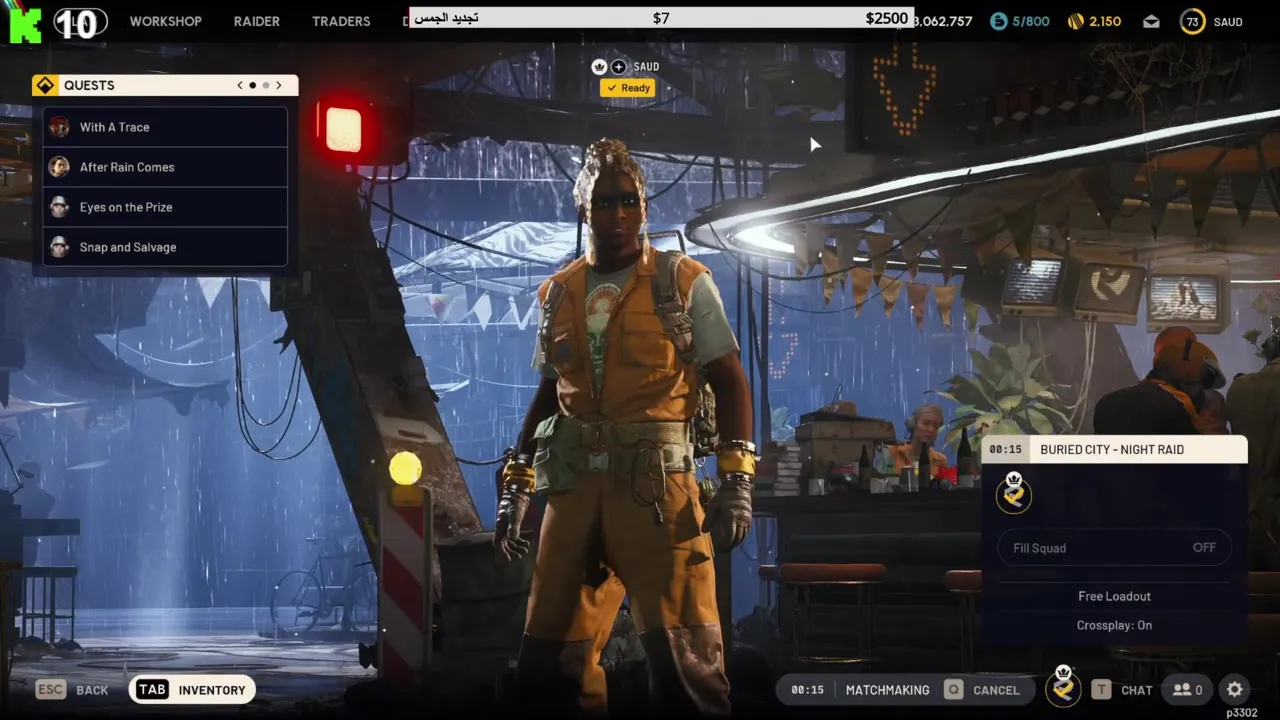
Task: Open the SAUD profile name in top bar
Action: coord(1228,22)
